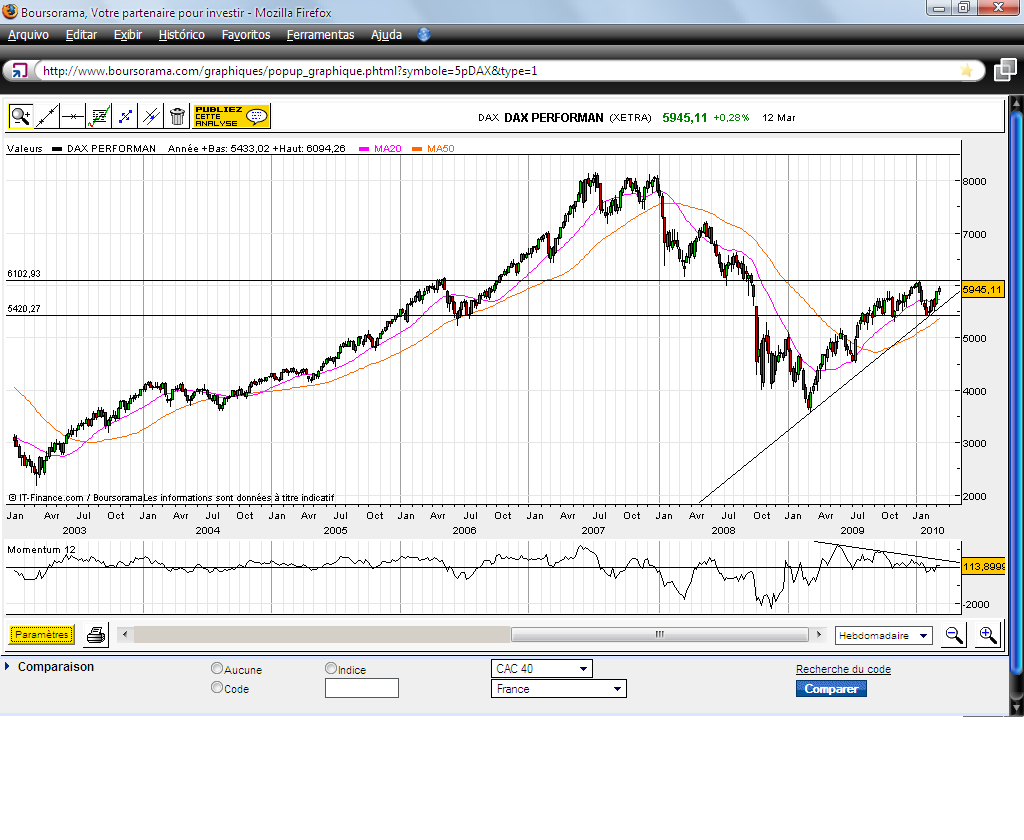Click the timeline scroll left arrow
This screenshot has height=840, width=1024.
(x=125, y=634)
